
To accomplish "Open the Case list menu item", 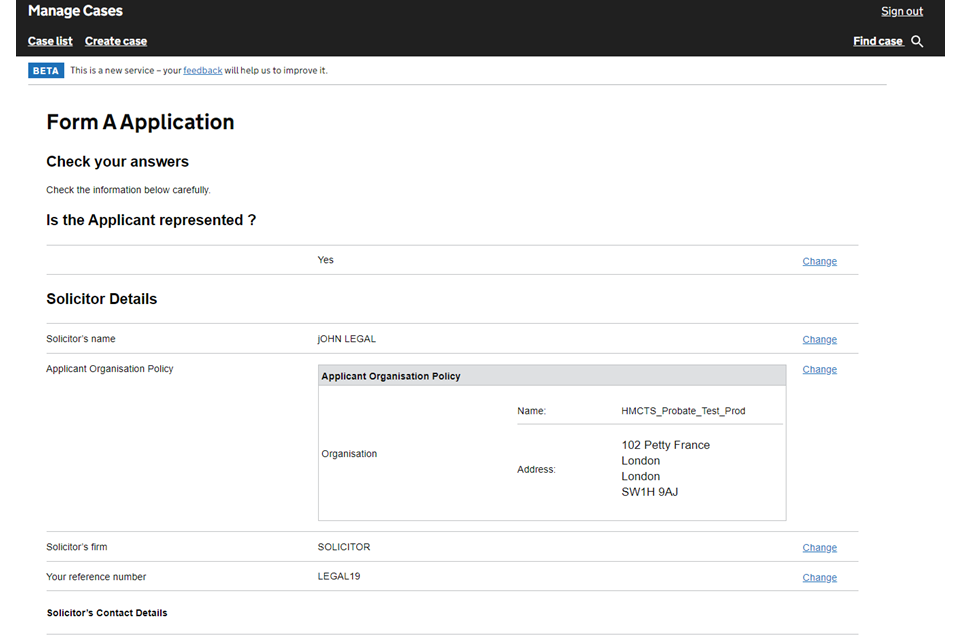I will [50, 41].
